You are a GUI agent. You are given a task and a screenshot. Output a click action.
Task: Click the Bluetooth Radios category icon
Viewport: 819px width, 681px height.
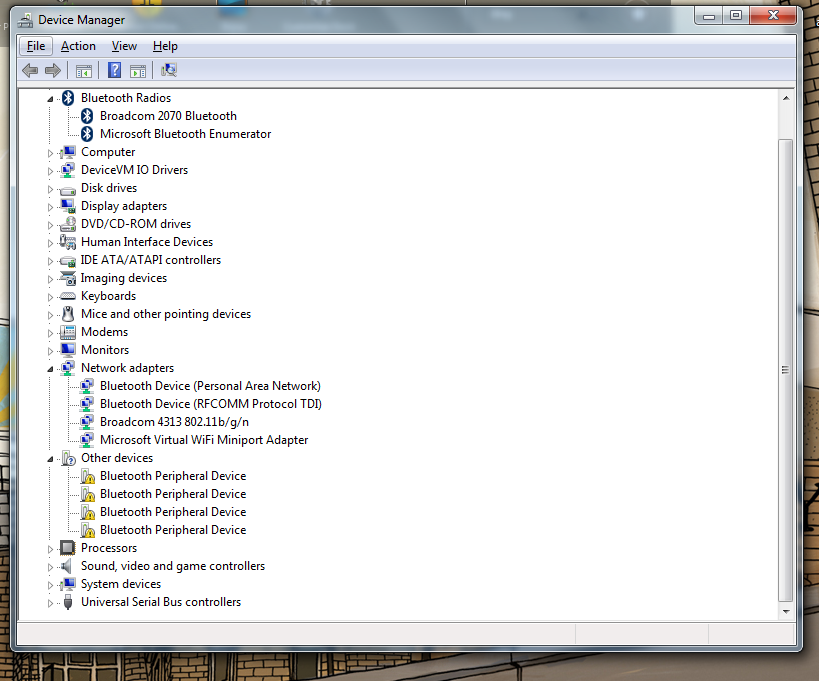pyautogui.click(x=68, y=98)
